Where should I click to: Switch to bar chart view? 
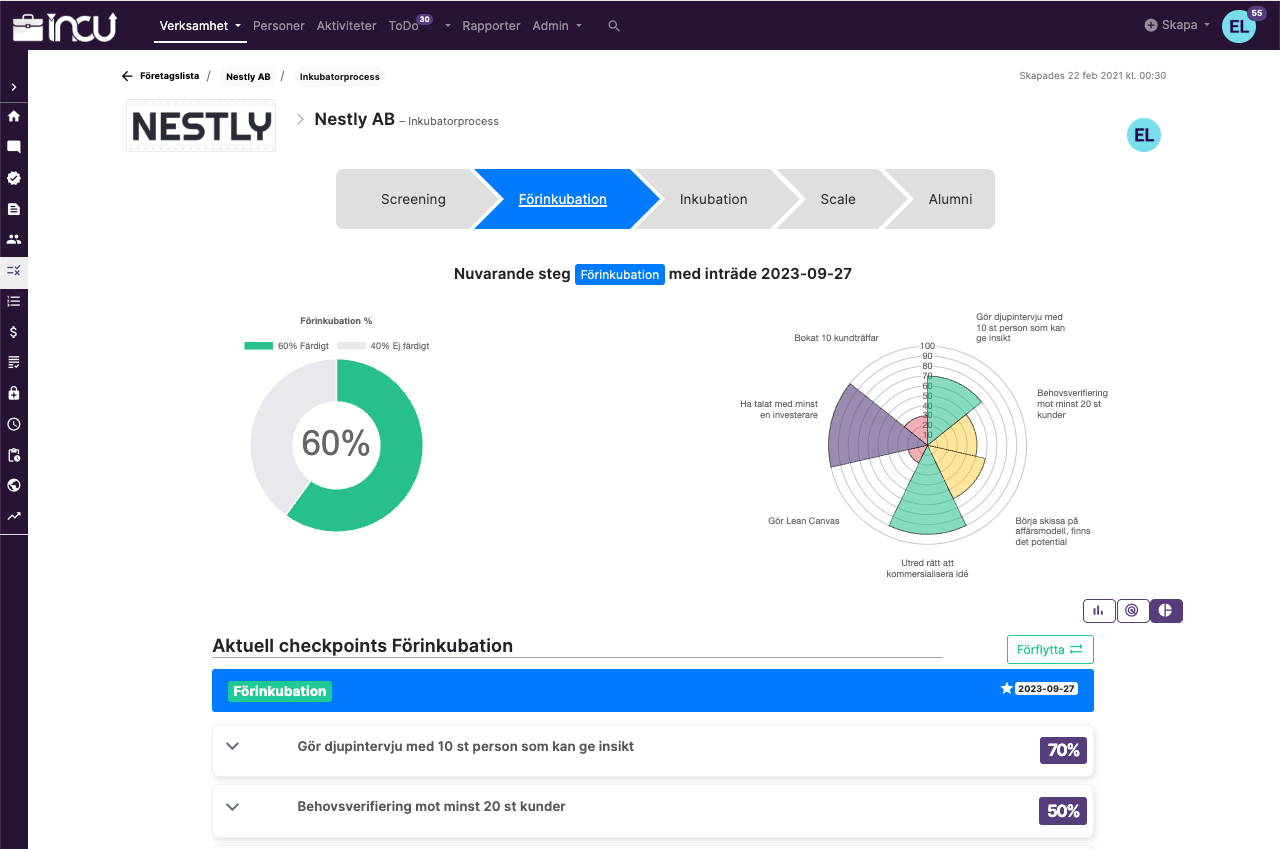click(x=1098, y=610)
